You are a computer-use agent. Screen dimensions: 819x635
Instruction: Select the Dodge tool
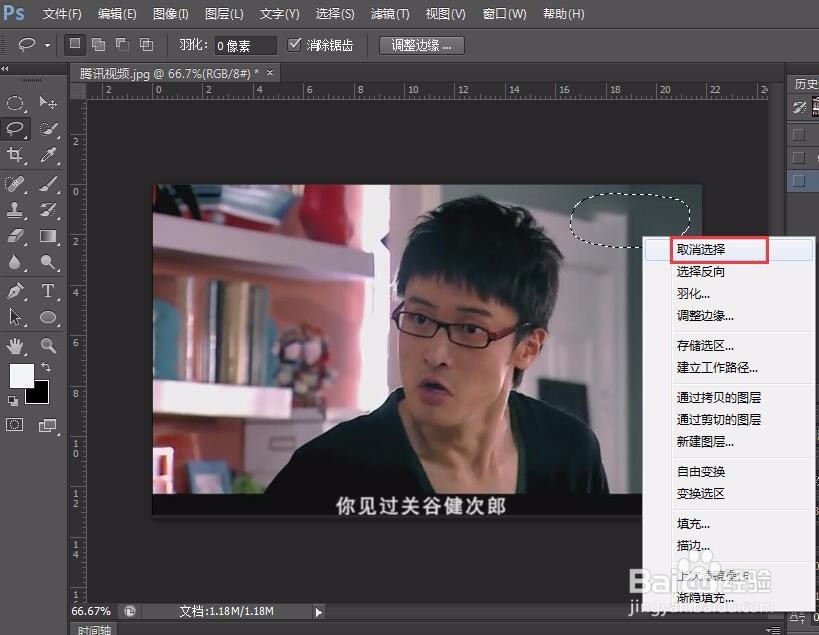coord(48,262)
